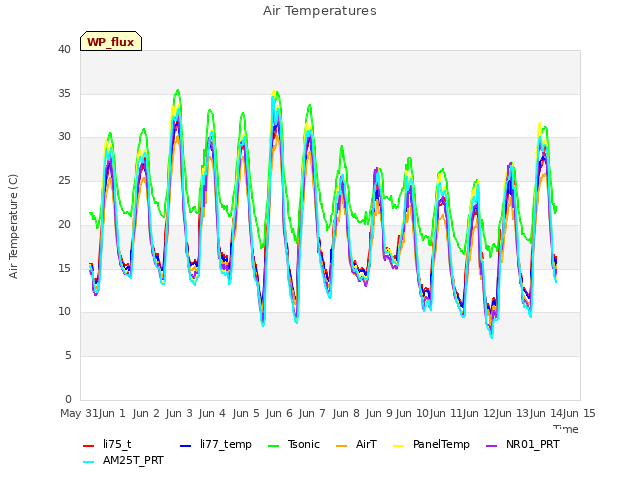Screen dimensions: 640x480
Task: Toggle the NR01_PRT legend entry
Action: pyautogui.click(x=523, y=444)
